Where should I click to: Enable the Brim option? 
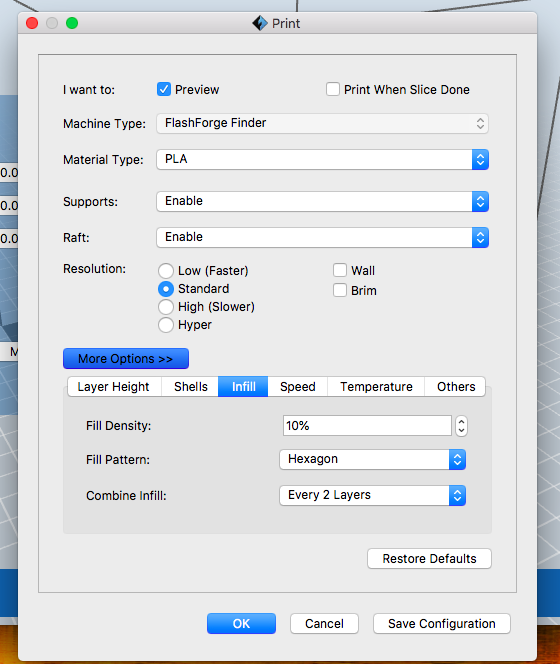[x=340, y=290]
